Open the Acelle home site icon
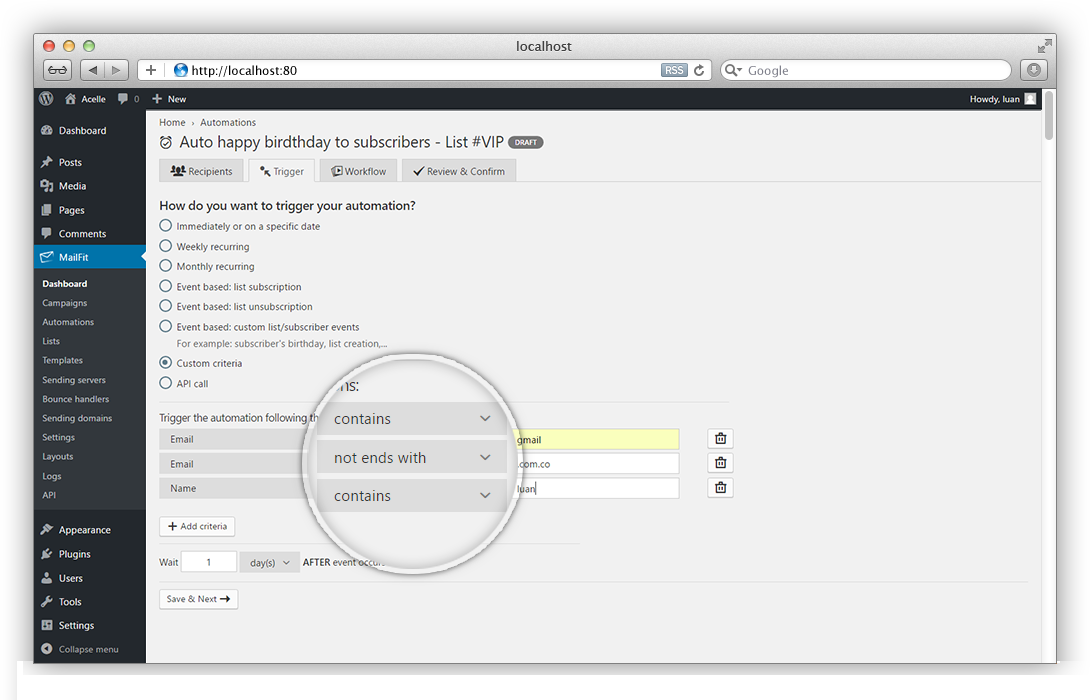 (x=70, y=99)
